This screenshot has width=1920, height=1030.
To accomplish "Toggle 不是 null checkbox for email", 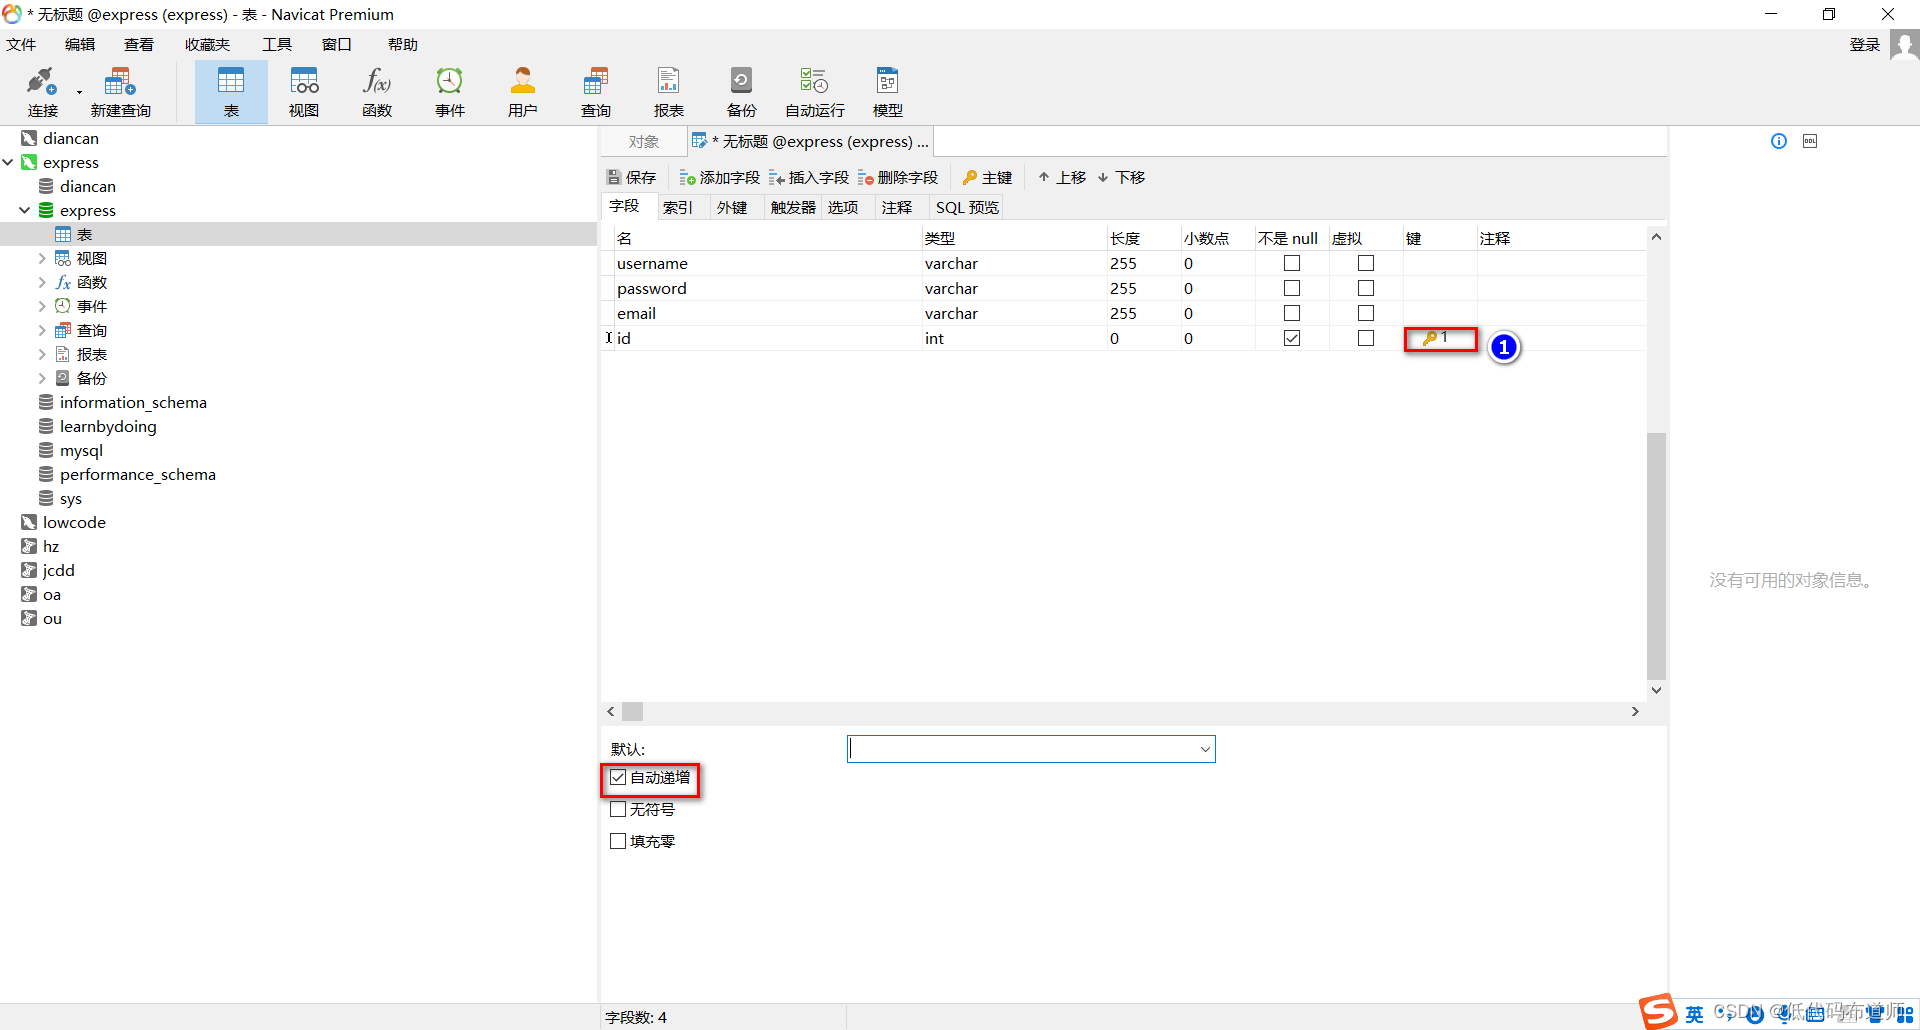I will tap(1292, 313).
